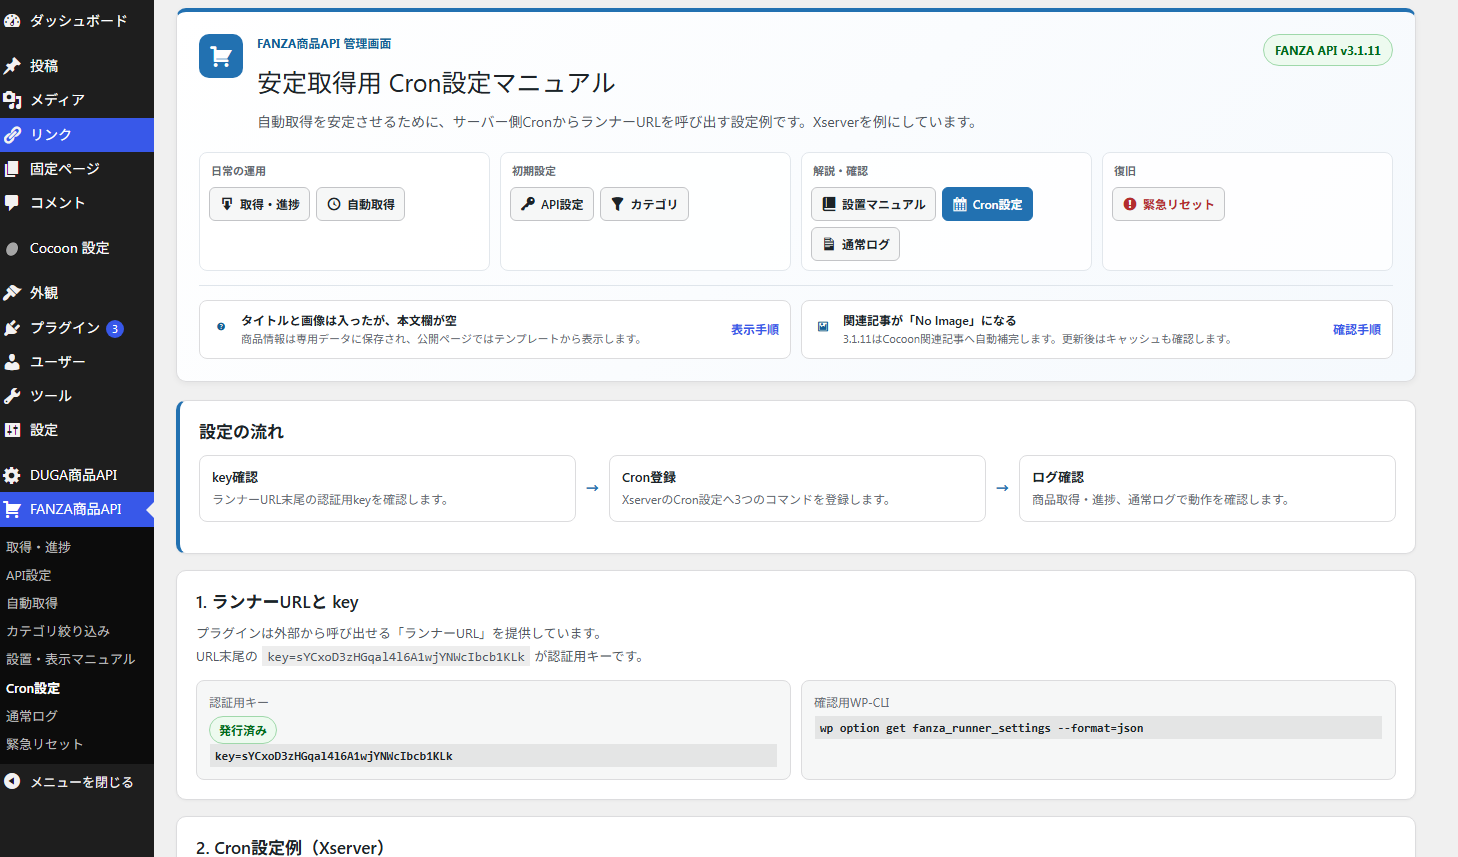Click the FANZA API v3.1.11 version badge
Viewport: 1458px width, 857px height.
point(1328,50)
